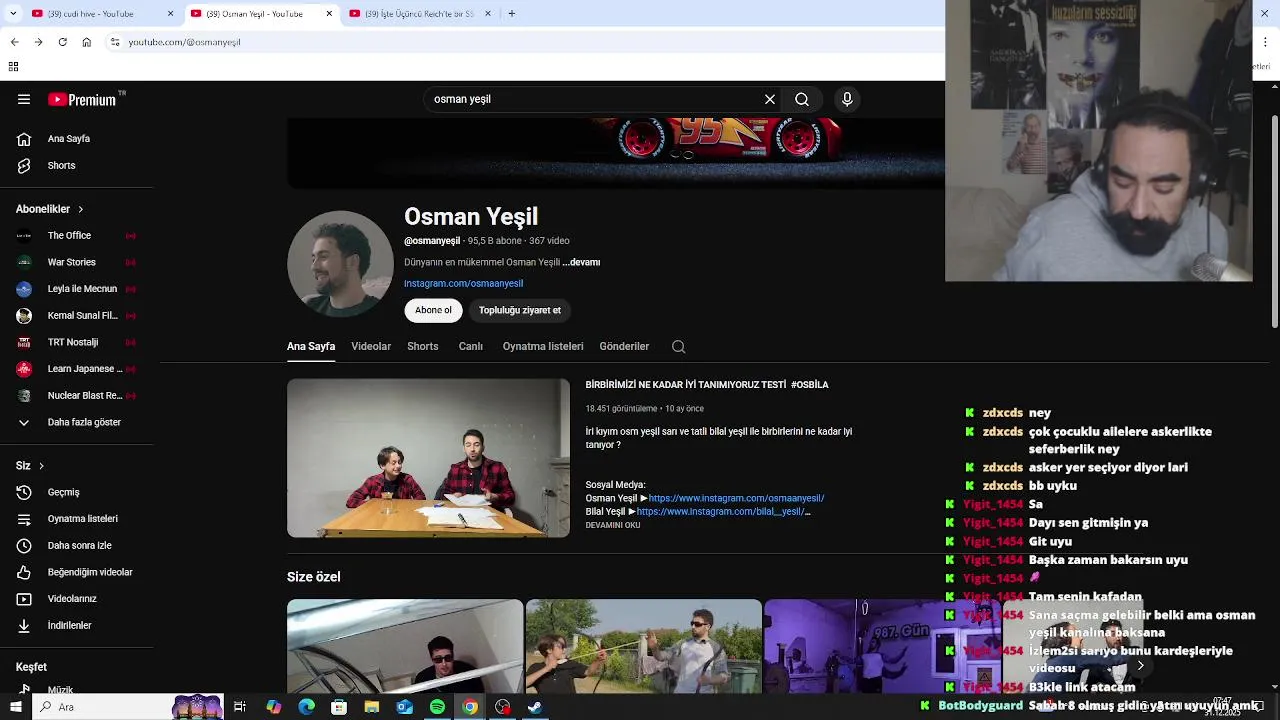
Task: Click Abone ol button
Action: 433,310
